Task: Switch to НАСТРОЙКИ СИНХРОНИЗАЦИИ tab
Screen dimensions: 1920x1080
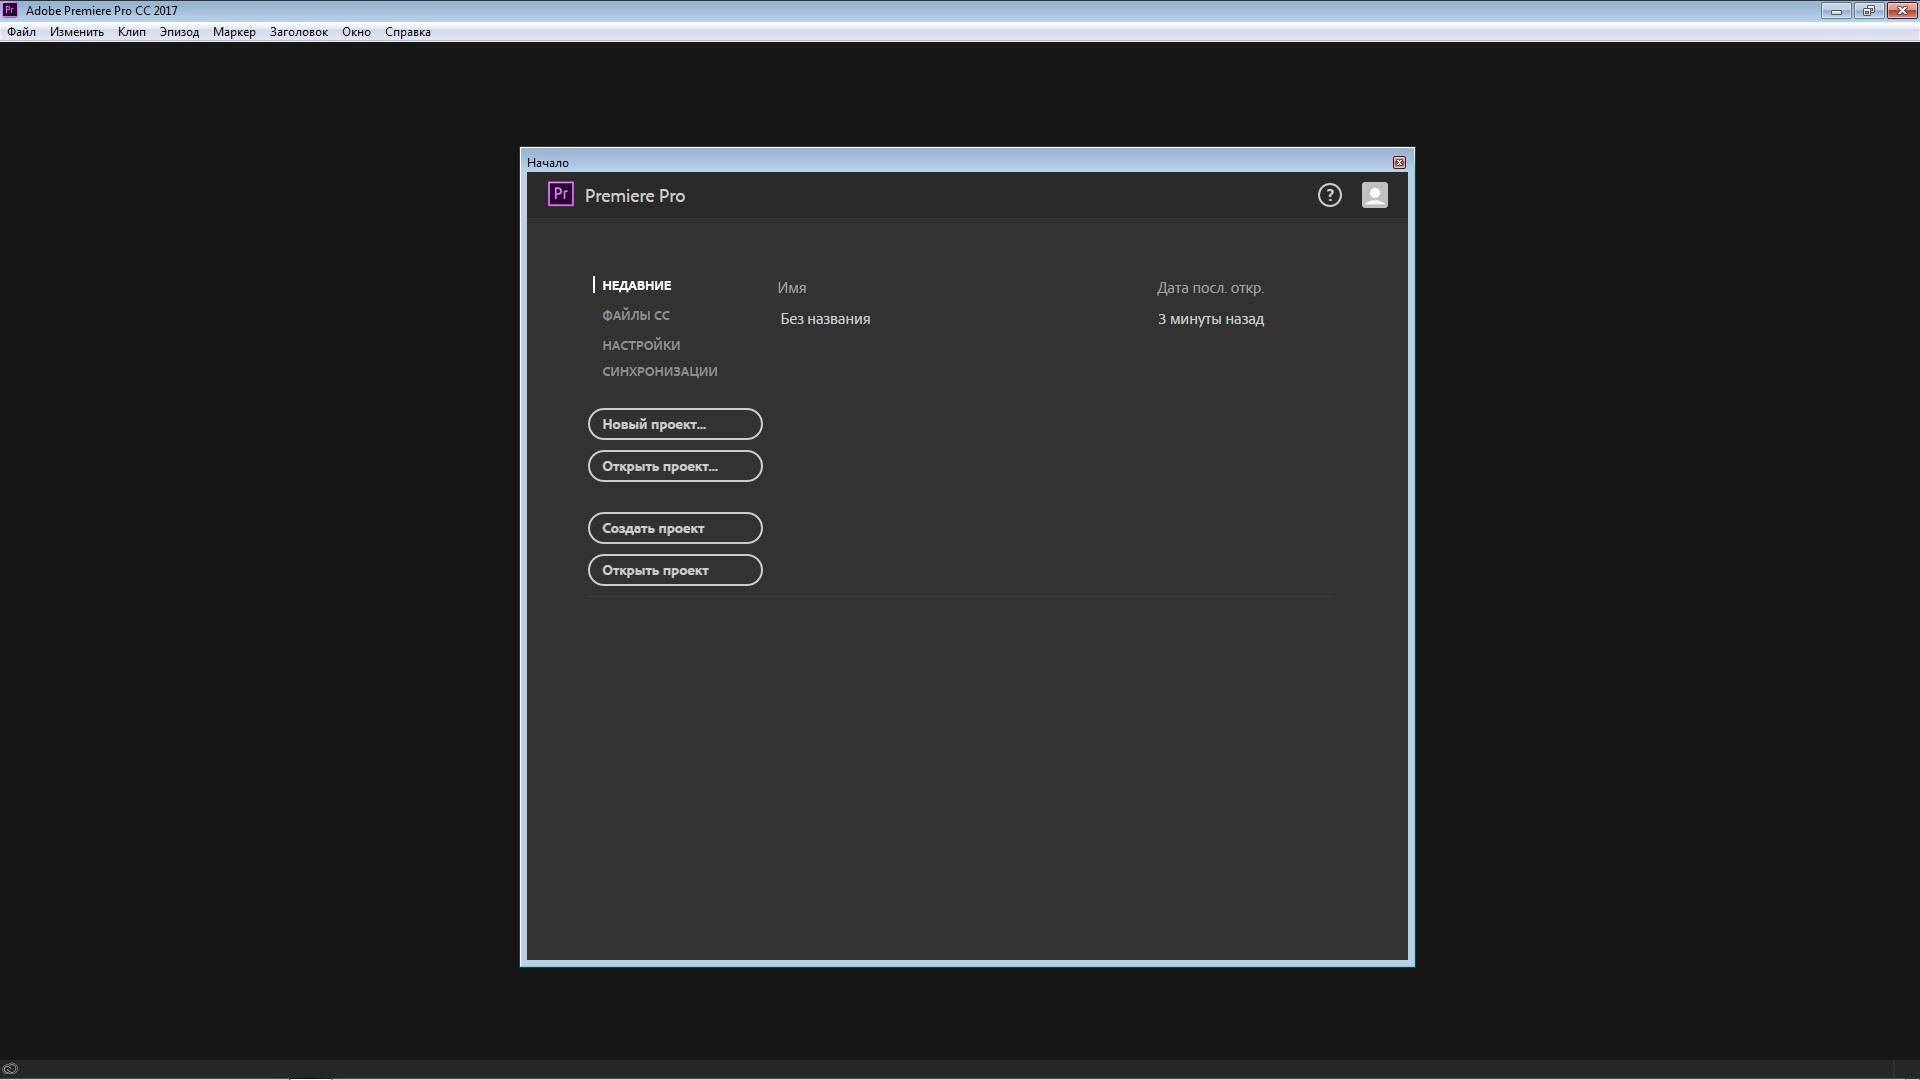Action: pyautogui.click(x=660, y=358)
